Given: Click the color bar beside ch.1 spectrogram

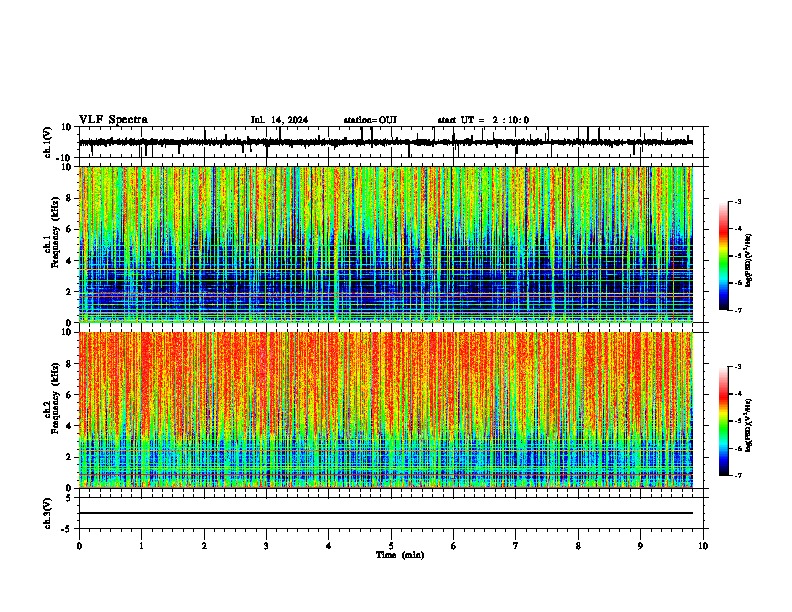Looking at the screenshot, I should (724, 256).
